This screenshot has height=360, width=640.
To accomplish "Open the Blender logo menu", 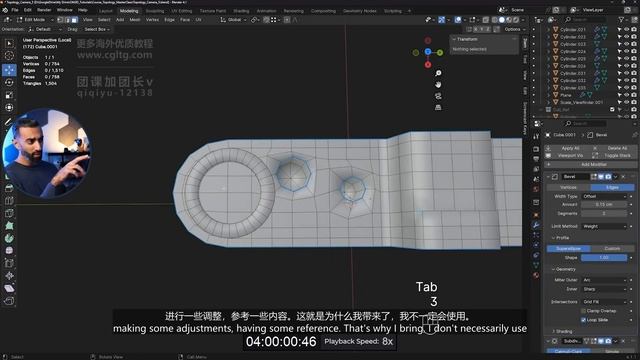I will 5,10.
